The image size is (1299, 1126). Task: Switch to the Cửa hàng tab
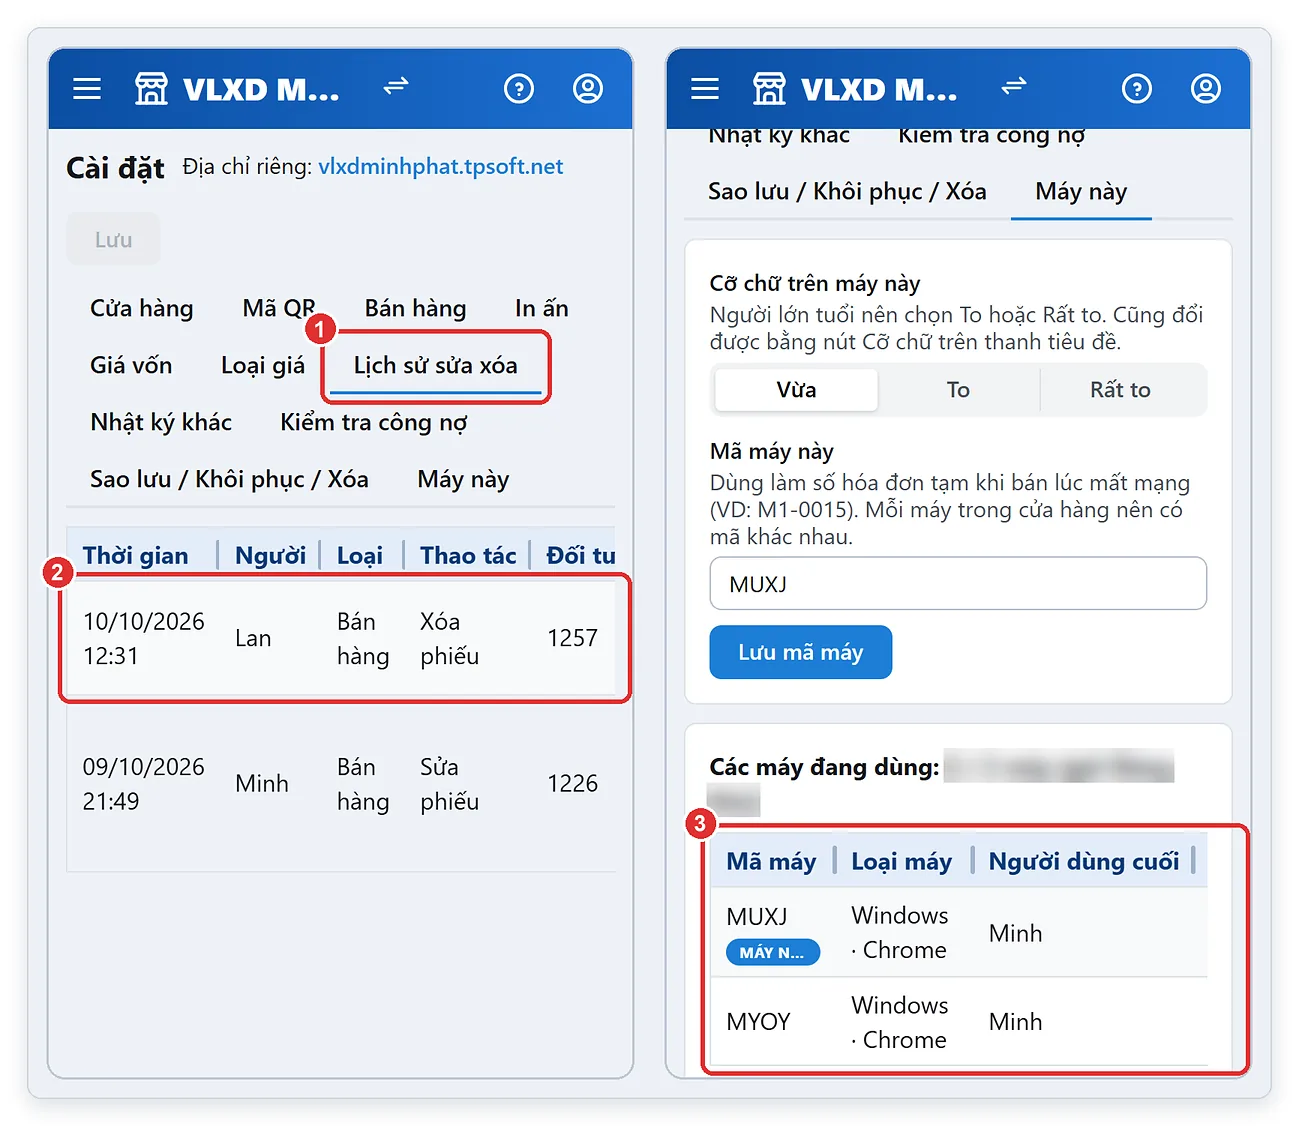(x=142, y=308)
